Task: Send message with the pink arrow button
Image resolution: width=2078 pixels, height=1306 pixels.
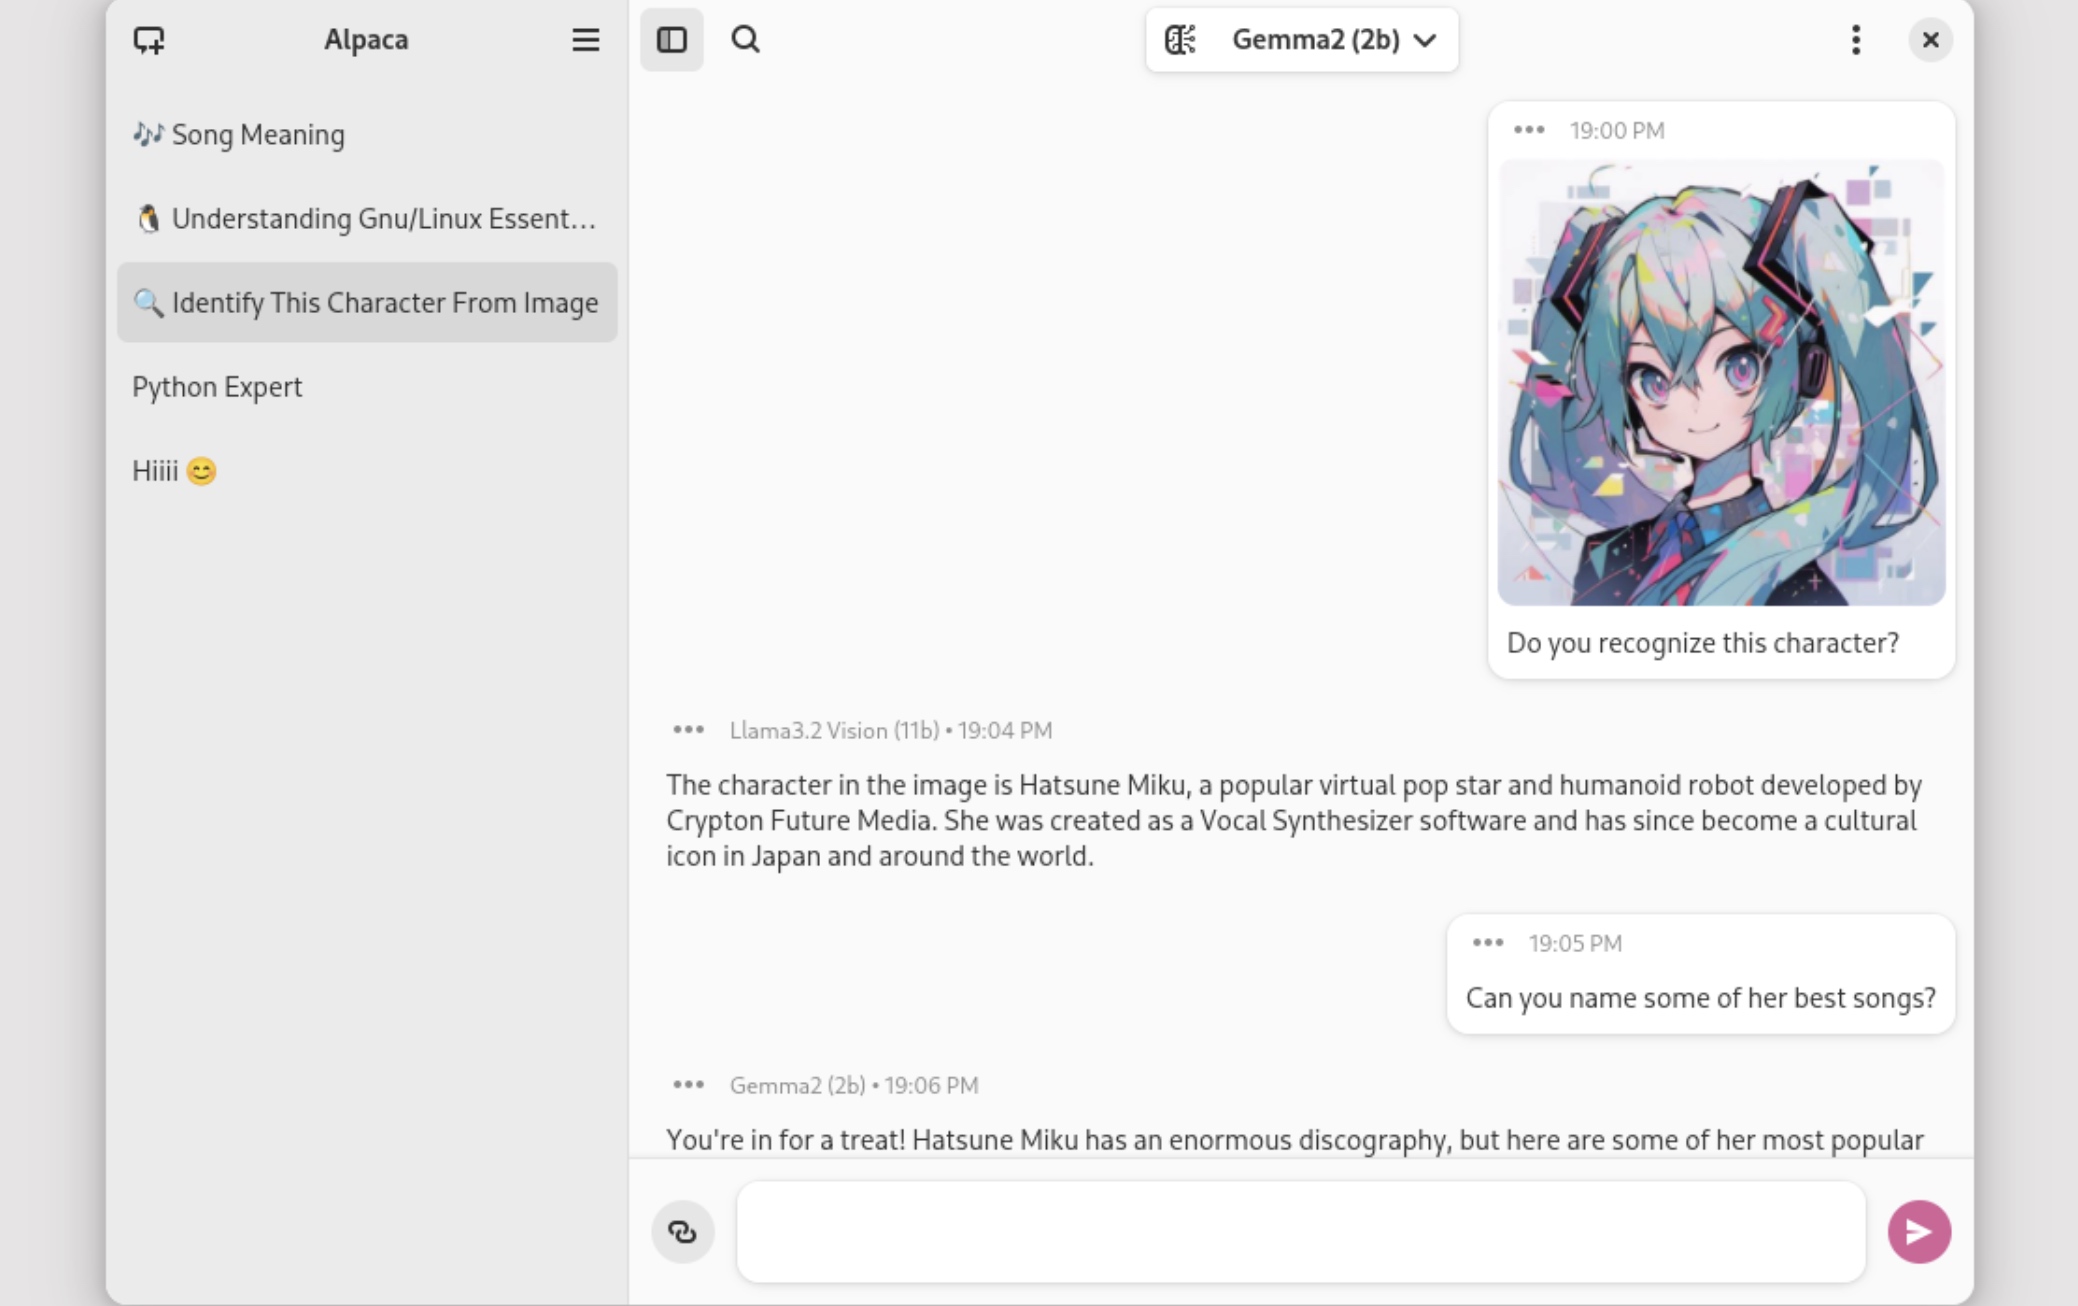Action: pos(1919,1232)
